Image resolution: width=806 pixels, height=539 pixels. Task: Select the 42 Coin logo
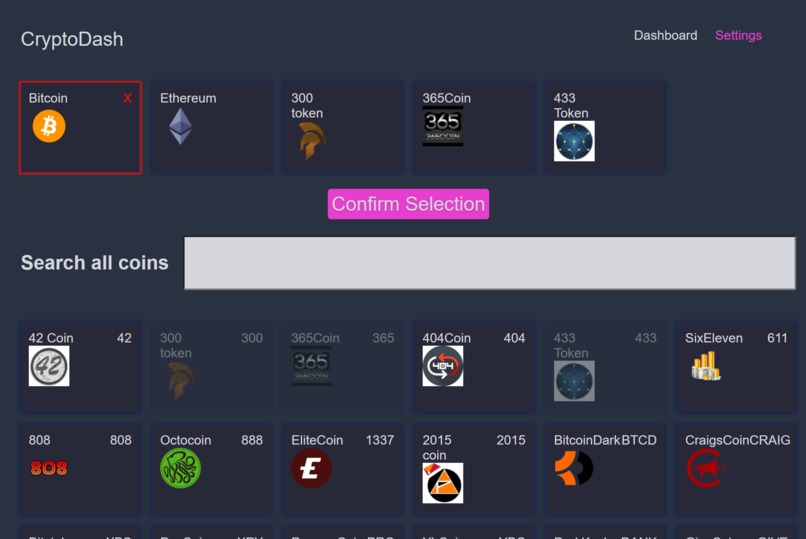(49, 366)
